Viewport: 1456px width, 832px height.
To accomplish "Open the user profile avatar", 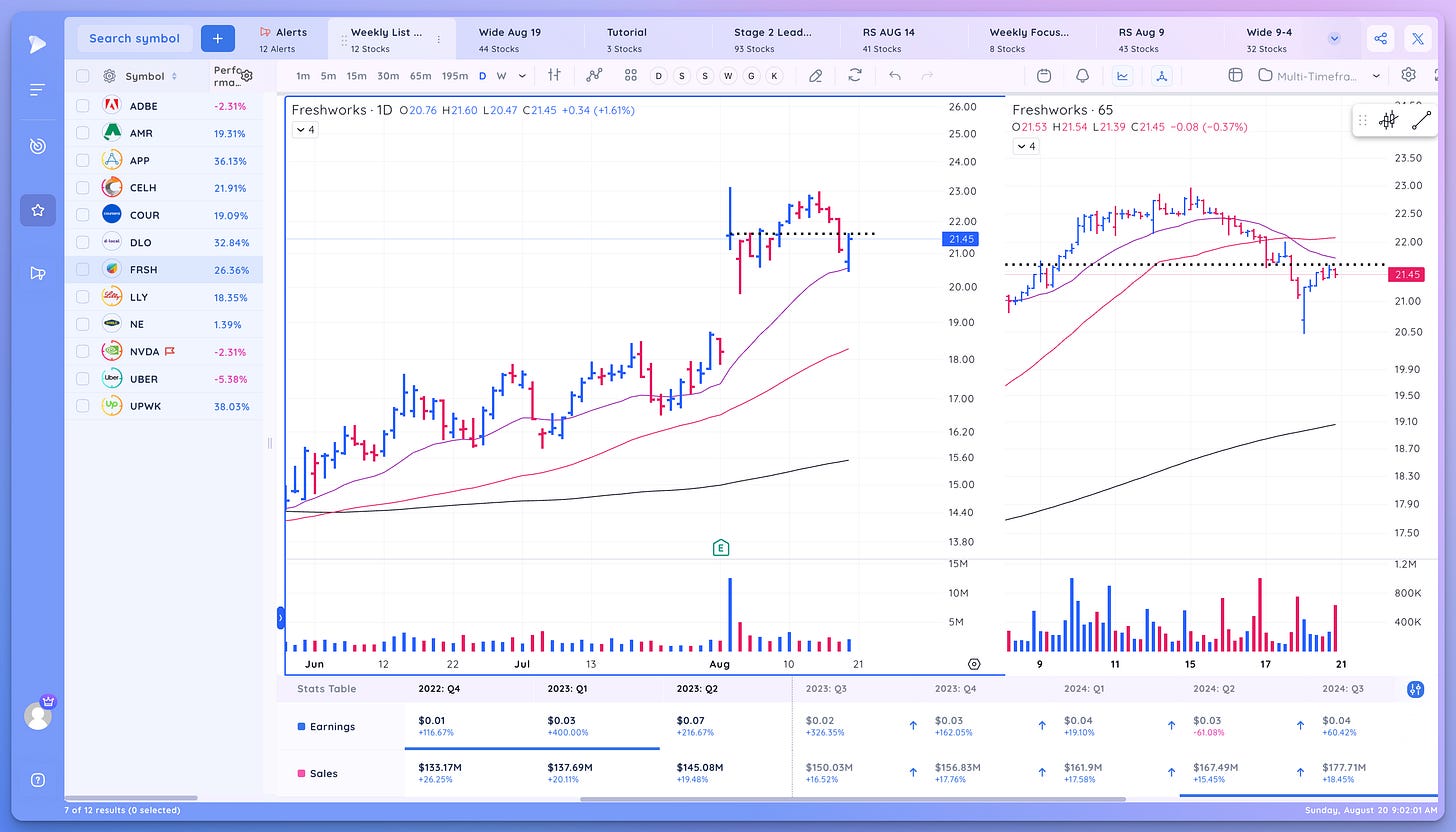I will pyautogui.click(x=38, y=716).
